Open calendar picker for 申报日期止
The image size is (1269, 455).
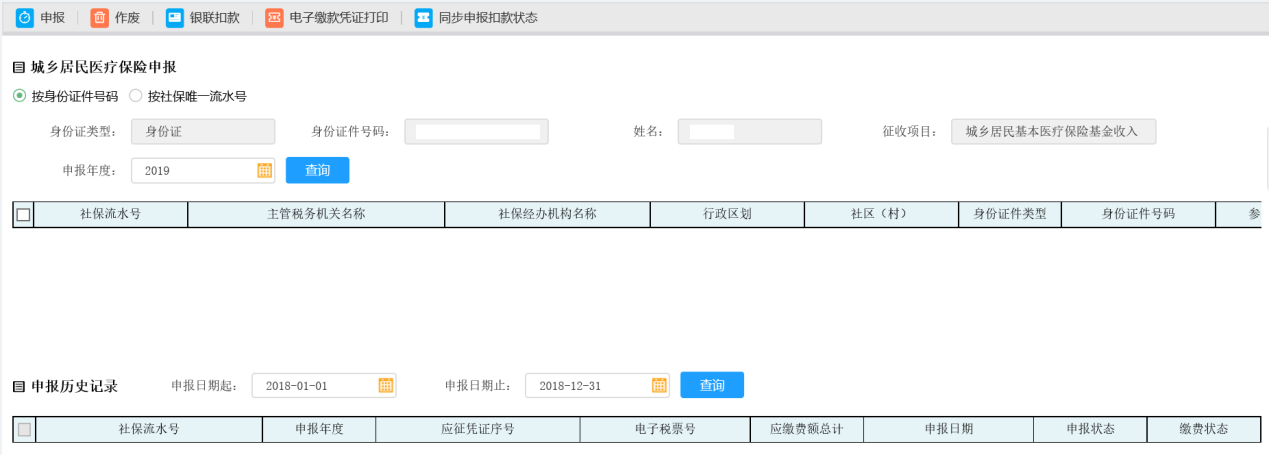[659, 385]
